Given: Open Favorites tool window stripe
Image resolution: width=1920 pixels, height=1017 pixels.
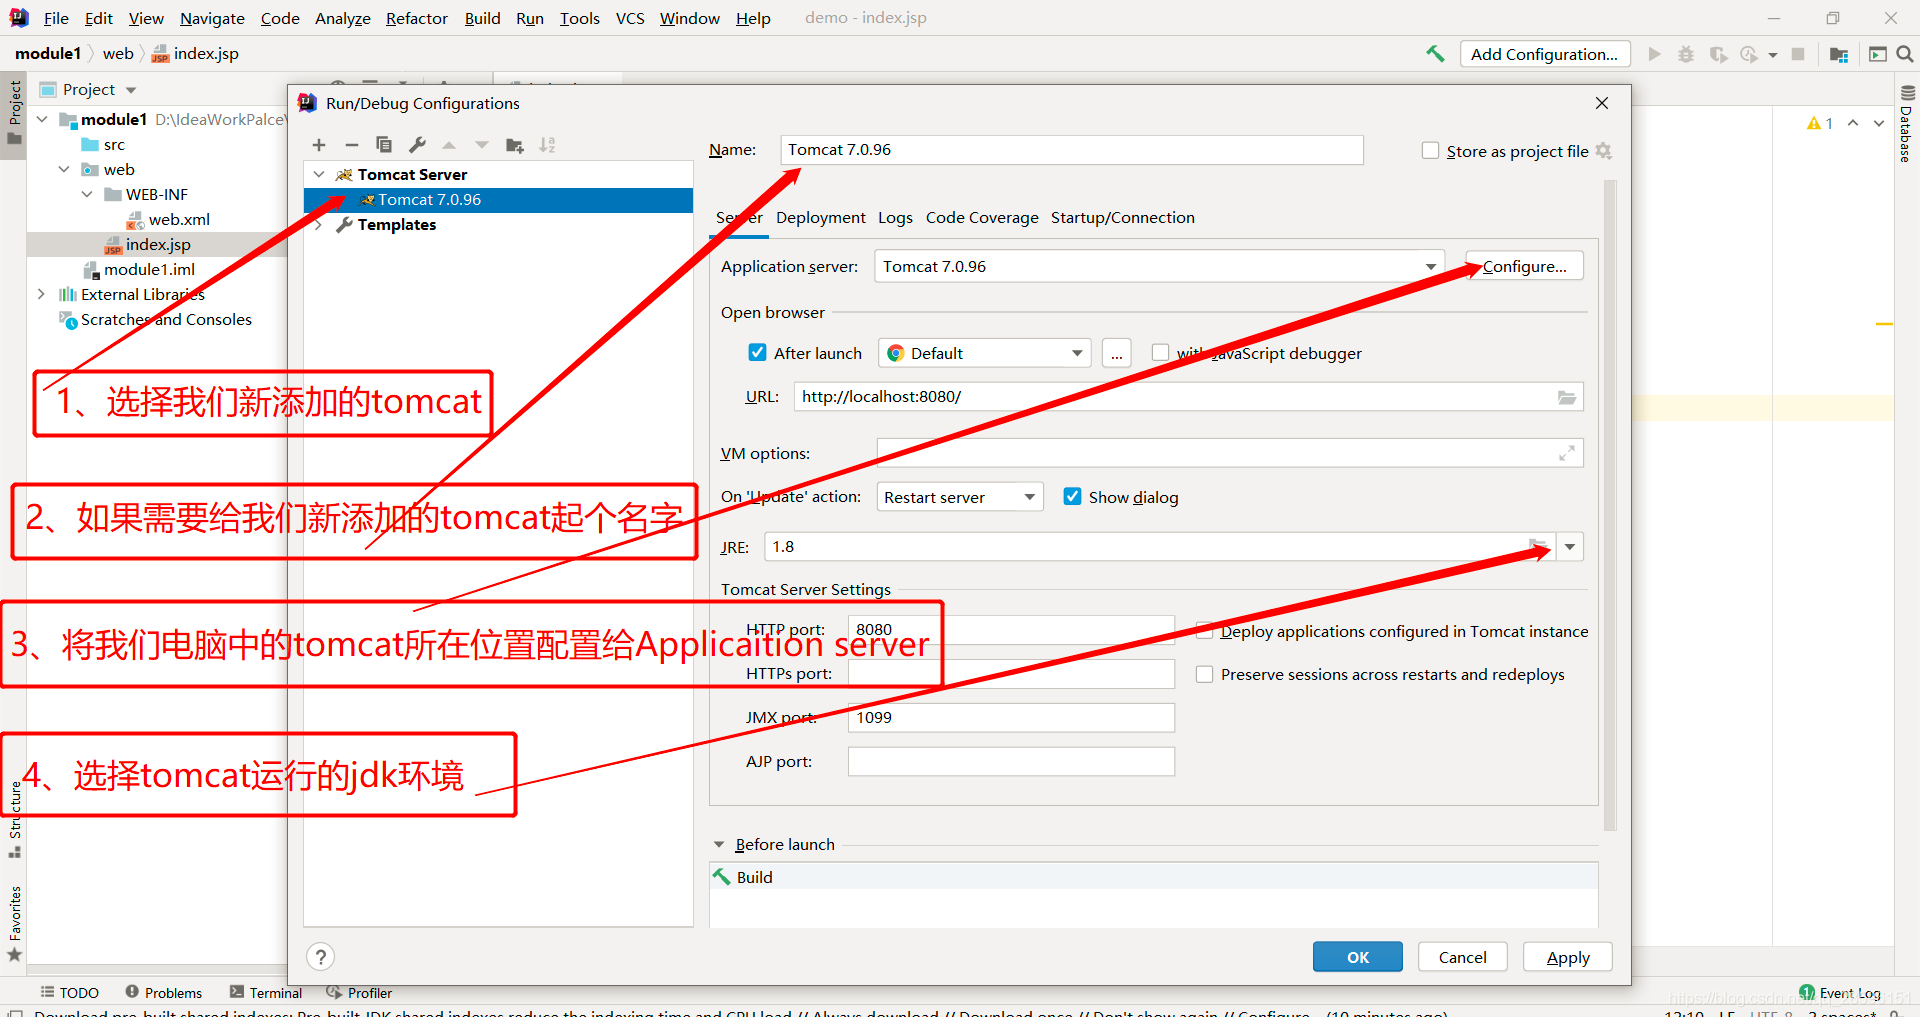Looking at the screenshot, I should (14, 923).
